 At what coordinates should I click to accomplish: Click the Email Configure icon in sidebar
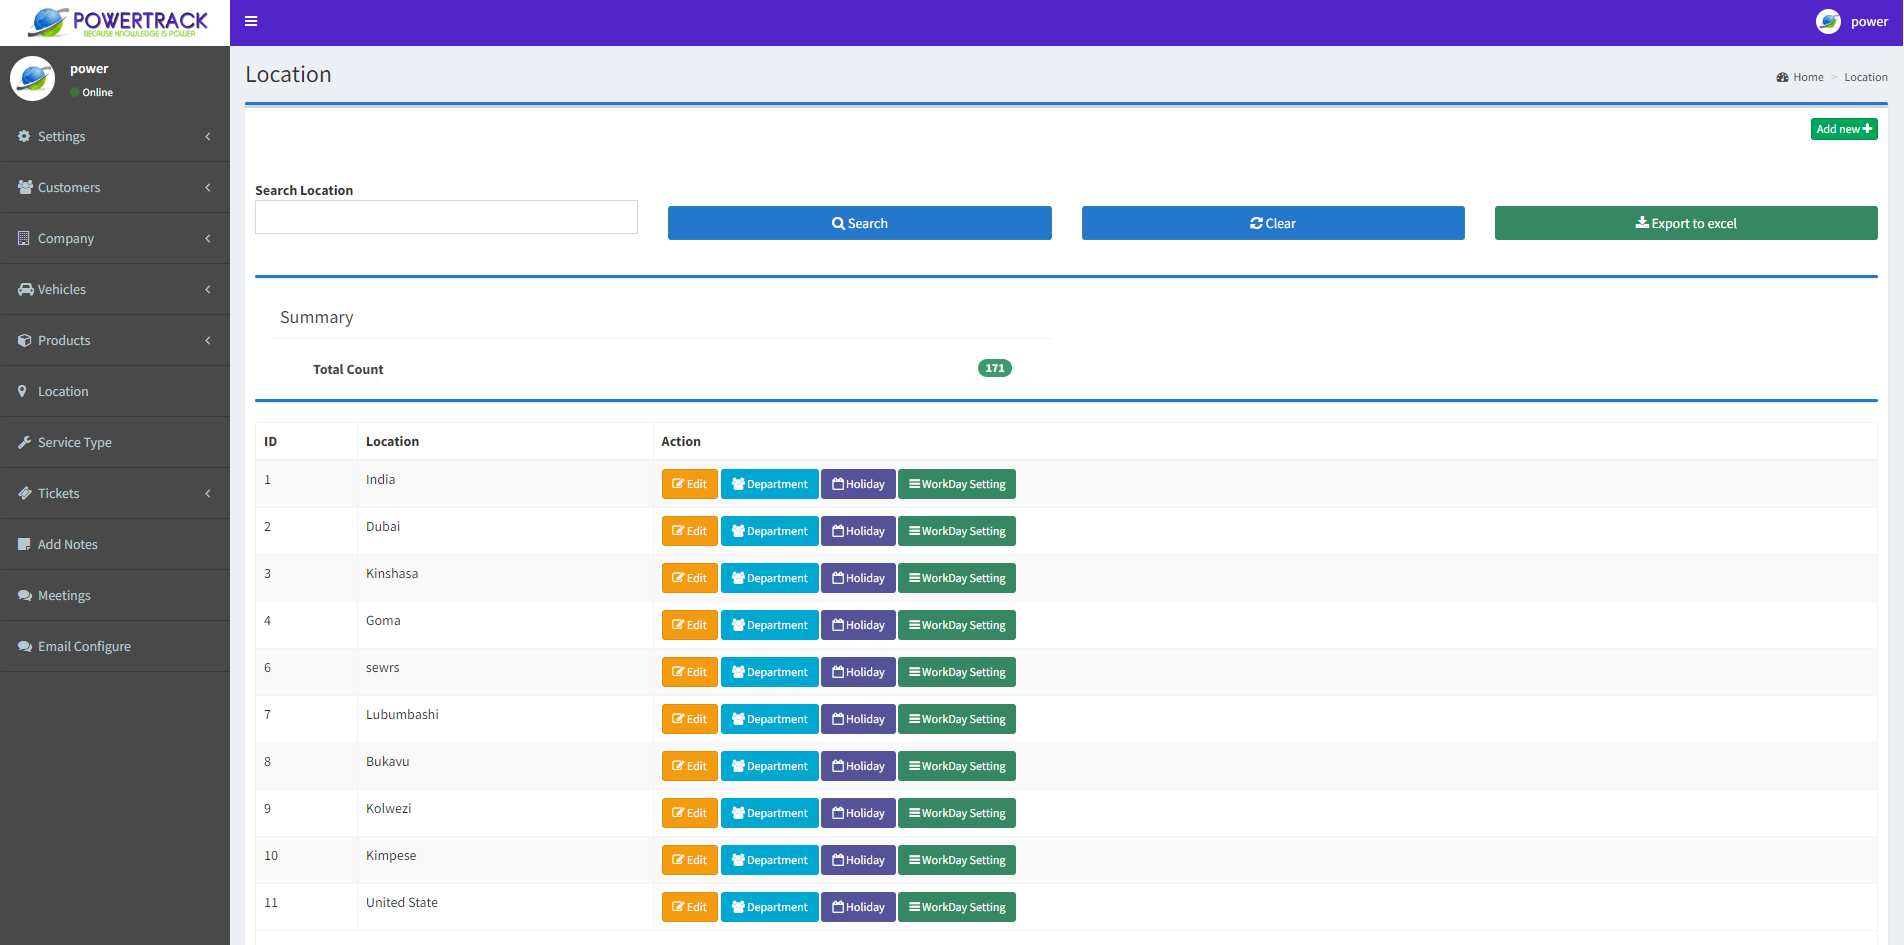coord(24,646)
